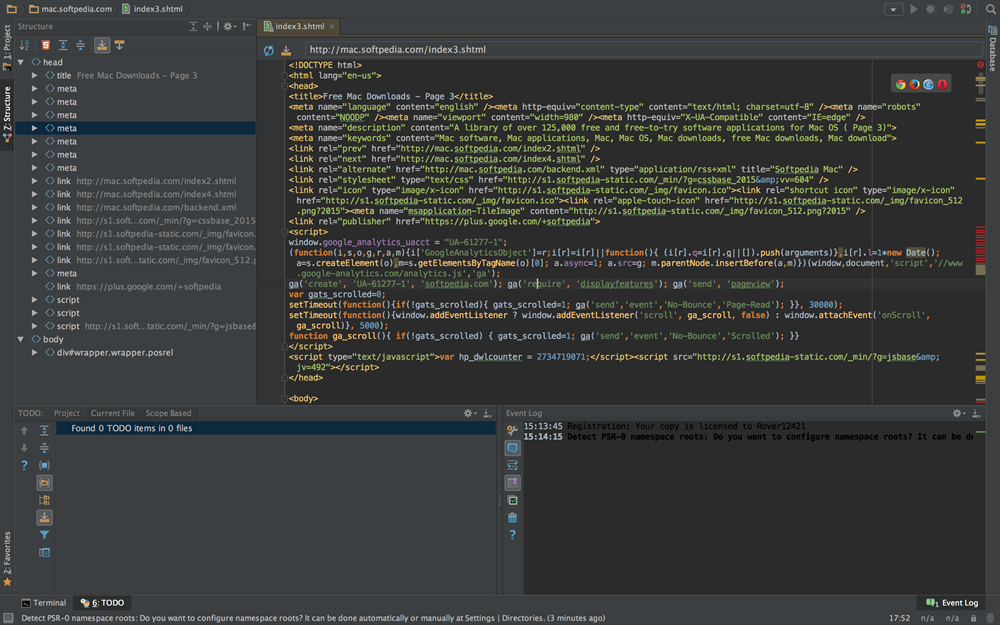Open page in Opera browser
This screenshot has height=625, width=1000.
pyautogui.click(x=943, y=84)
